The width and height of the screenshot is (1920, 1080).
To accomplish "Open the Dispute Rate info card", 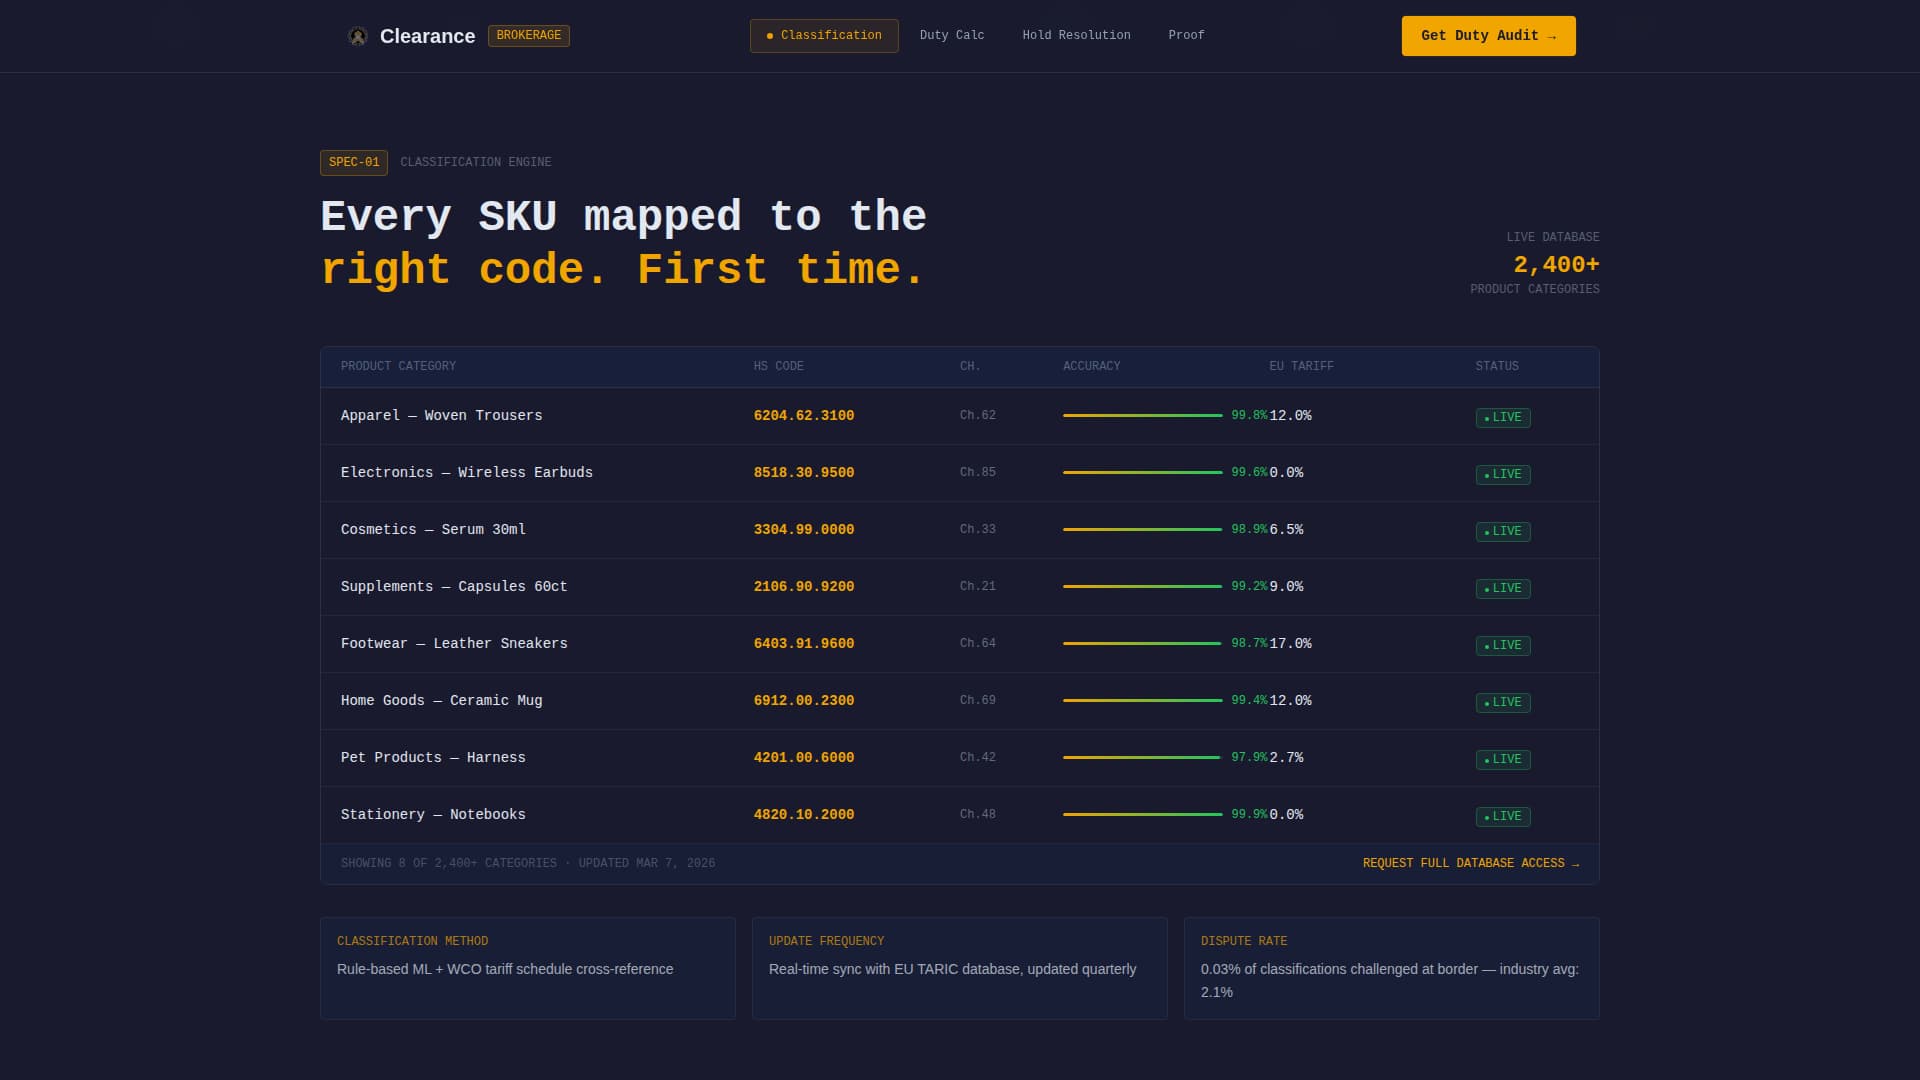I will [1391, 968].
